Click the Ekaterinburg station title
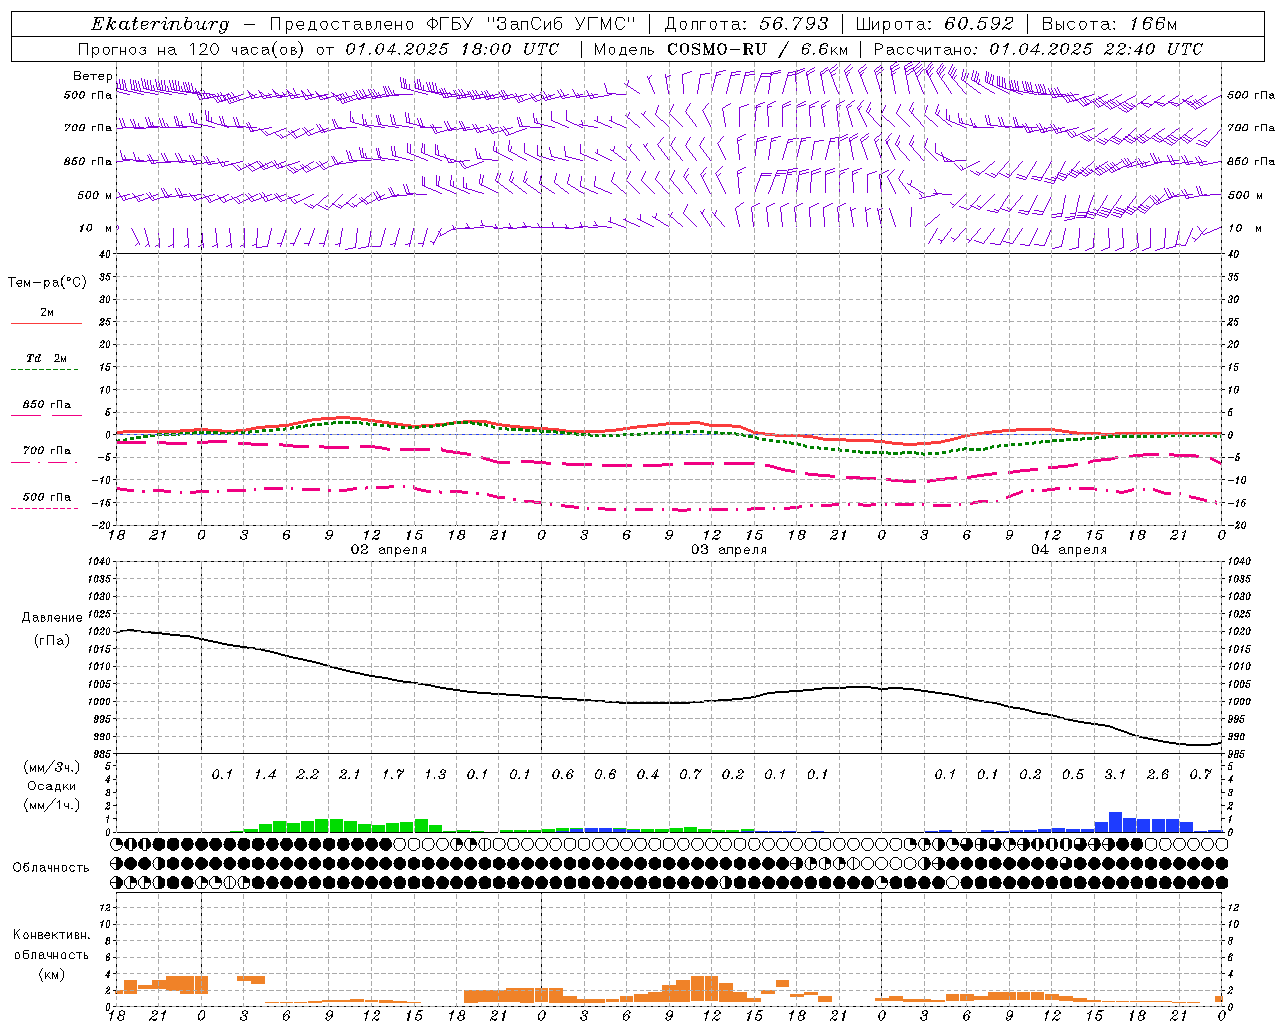 (x=160, y=24)
